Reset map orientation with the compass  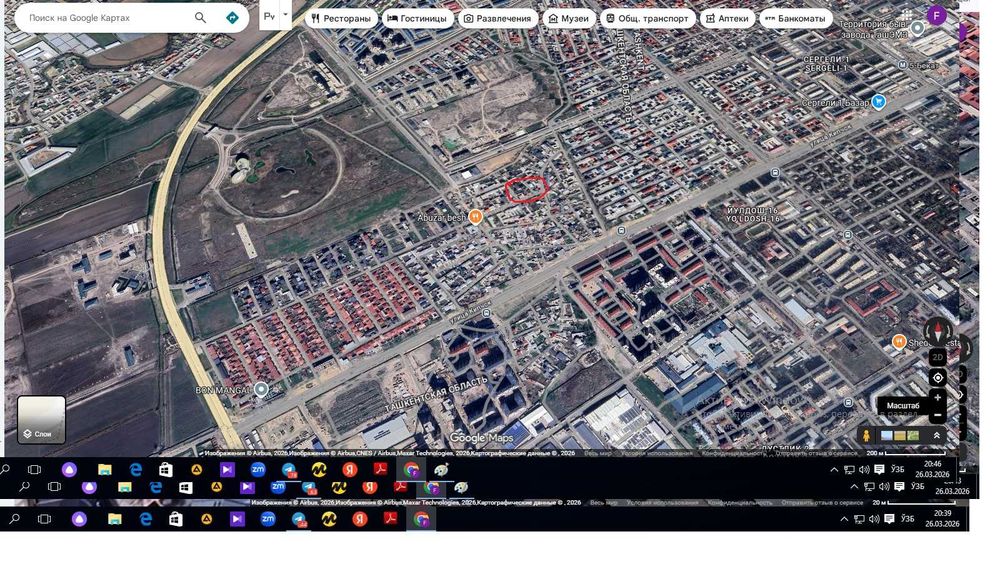(x=938, y=331)
